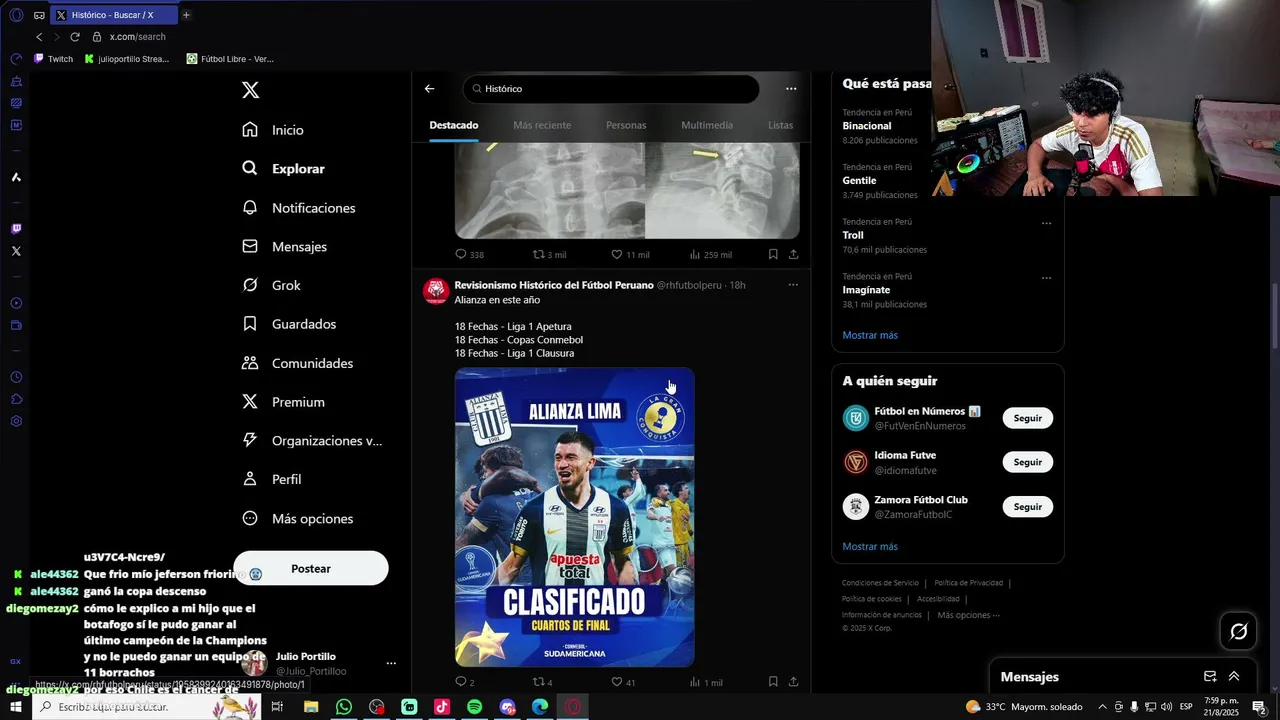Open Premium in X sidebar
This screenshot has height=720, width=1280.
(283, 402)
